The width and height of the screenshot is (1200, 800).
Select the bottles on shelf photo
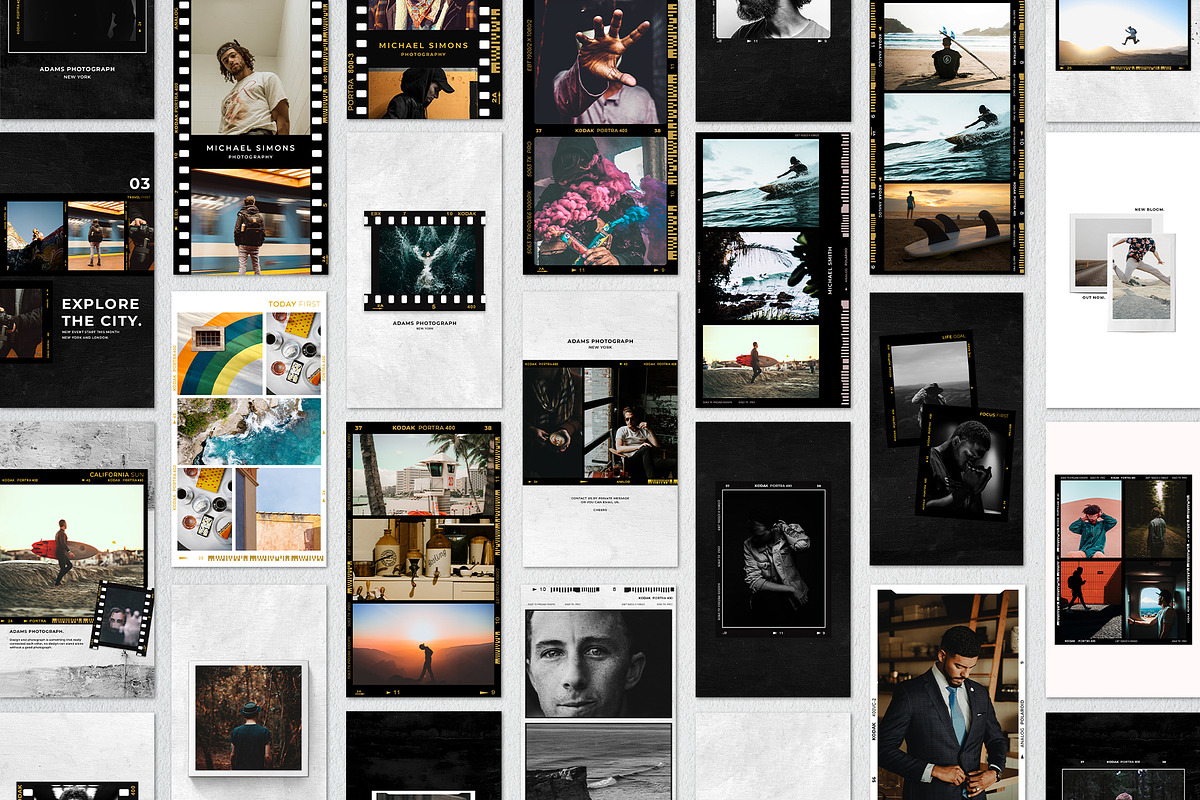coord(424,558)
